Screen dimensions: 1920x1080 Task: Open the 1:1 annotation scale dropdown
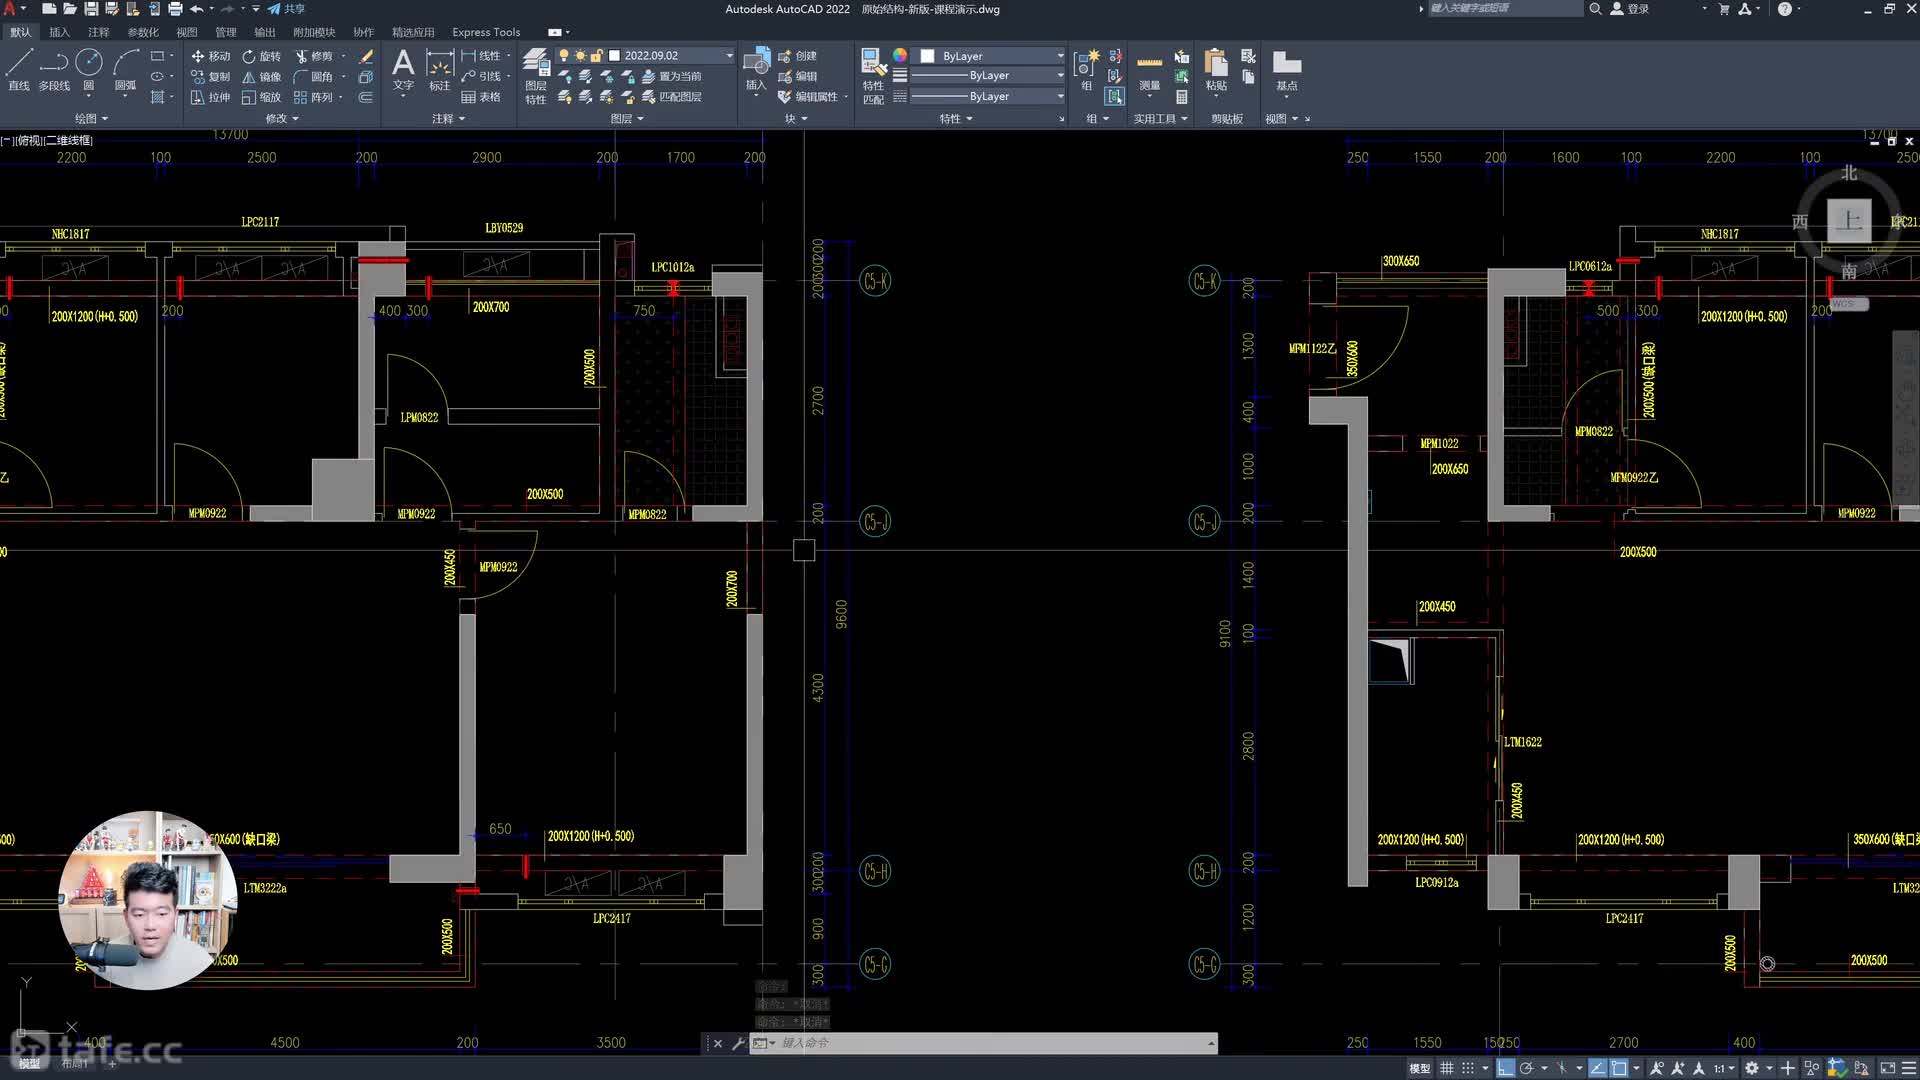click(1725, 1067)
